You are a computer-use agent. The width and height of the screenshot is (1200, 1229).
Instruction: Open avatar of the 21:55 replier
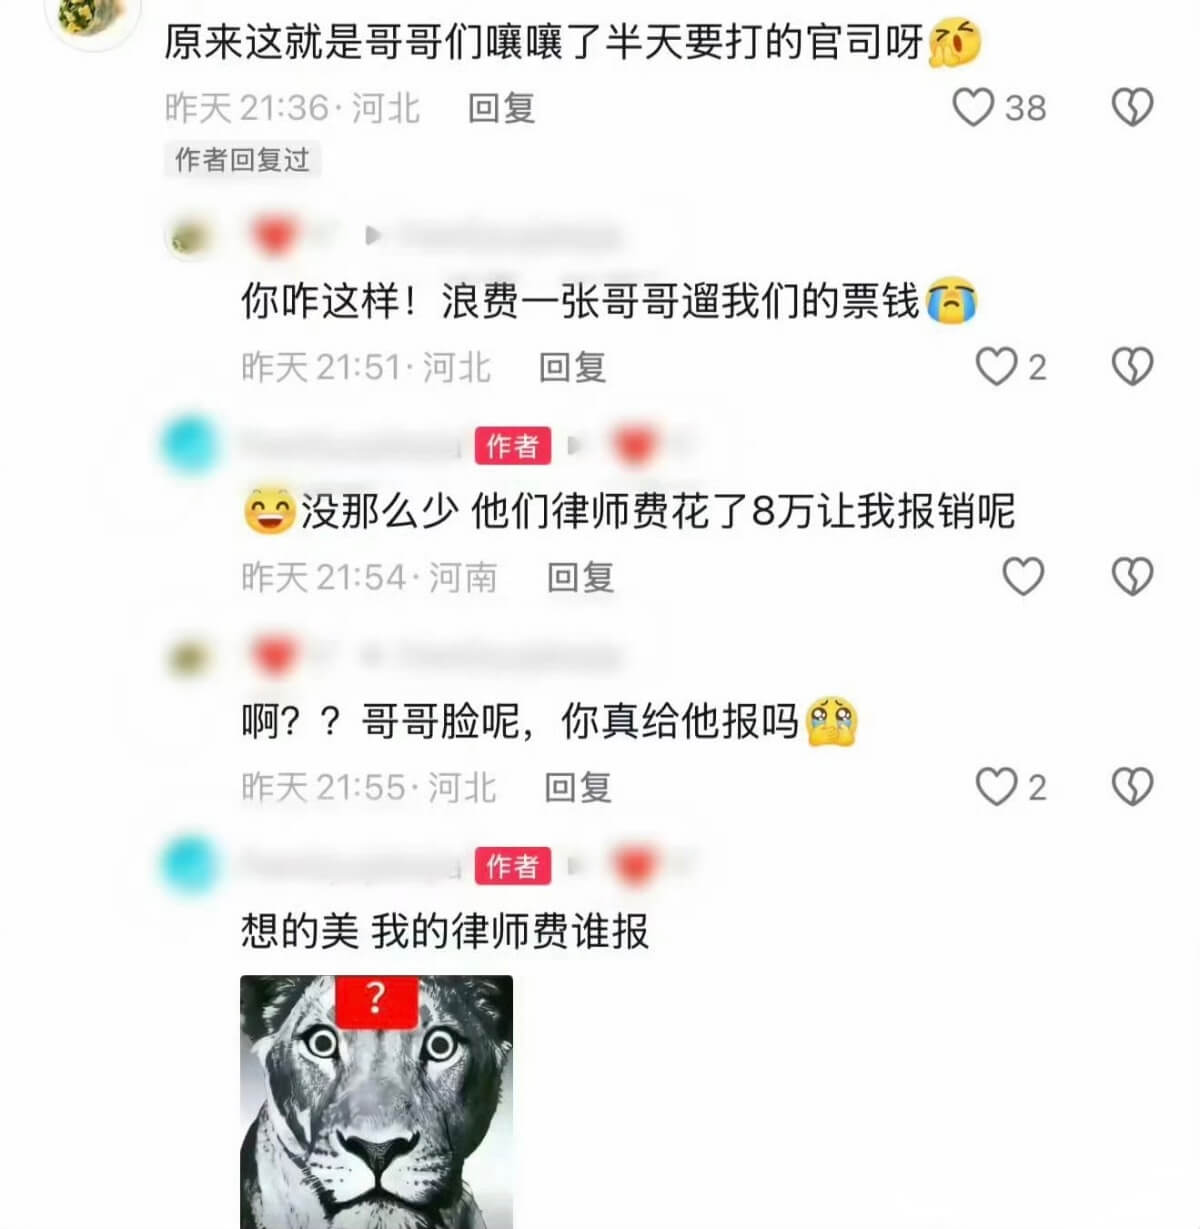pyautogui.click(x=188, y=657)
